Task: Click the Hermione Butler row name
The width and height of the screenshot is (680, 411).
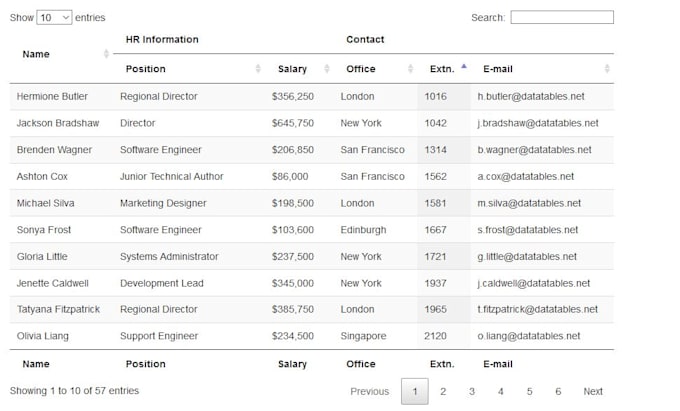Action: 52,96
